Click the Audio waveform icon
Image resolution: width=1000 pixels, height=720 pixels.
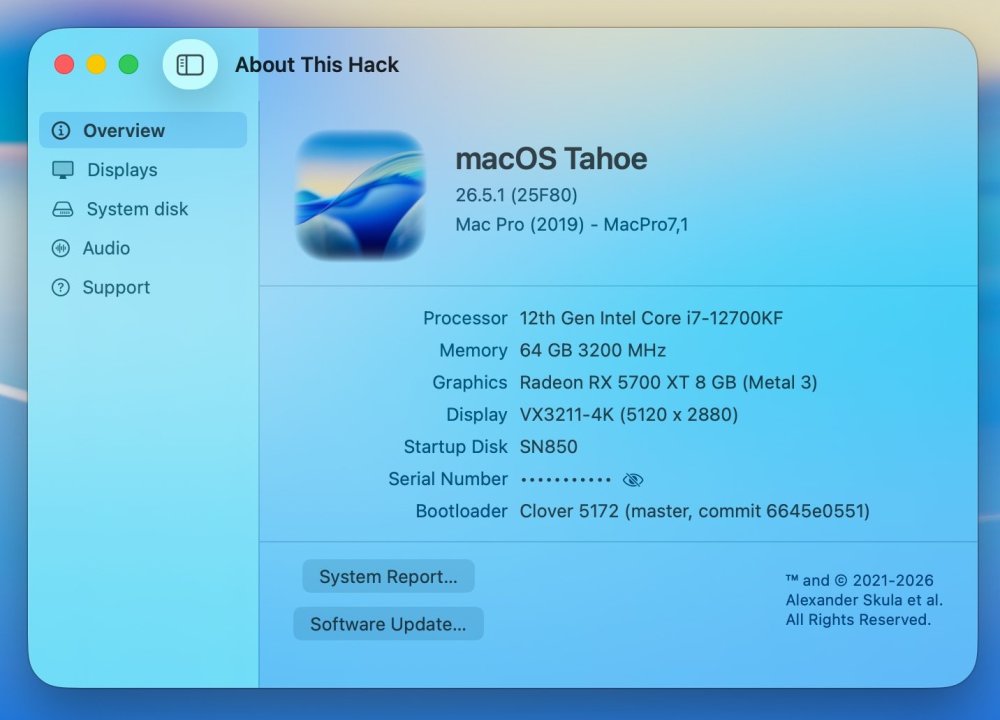click(61, 248)
